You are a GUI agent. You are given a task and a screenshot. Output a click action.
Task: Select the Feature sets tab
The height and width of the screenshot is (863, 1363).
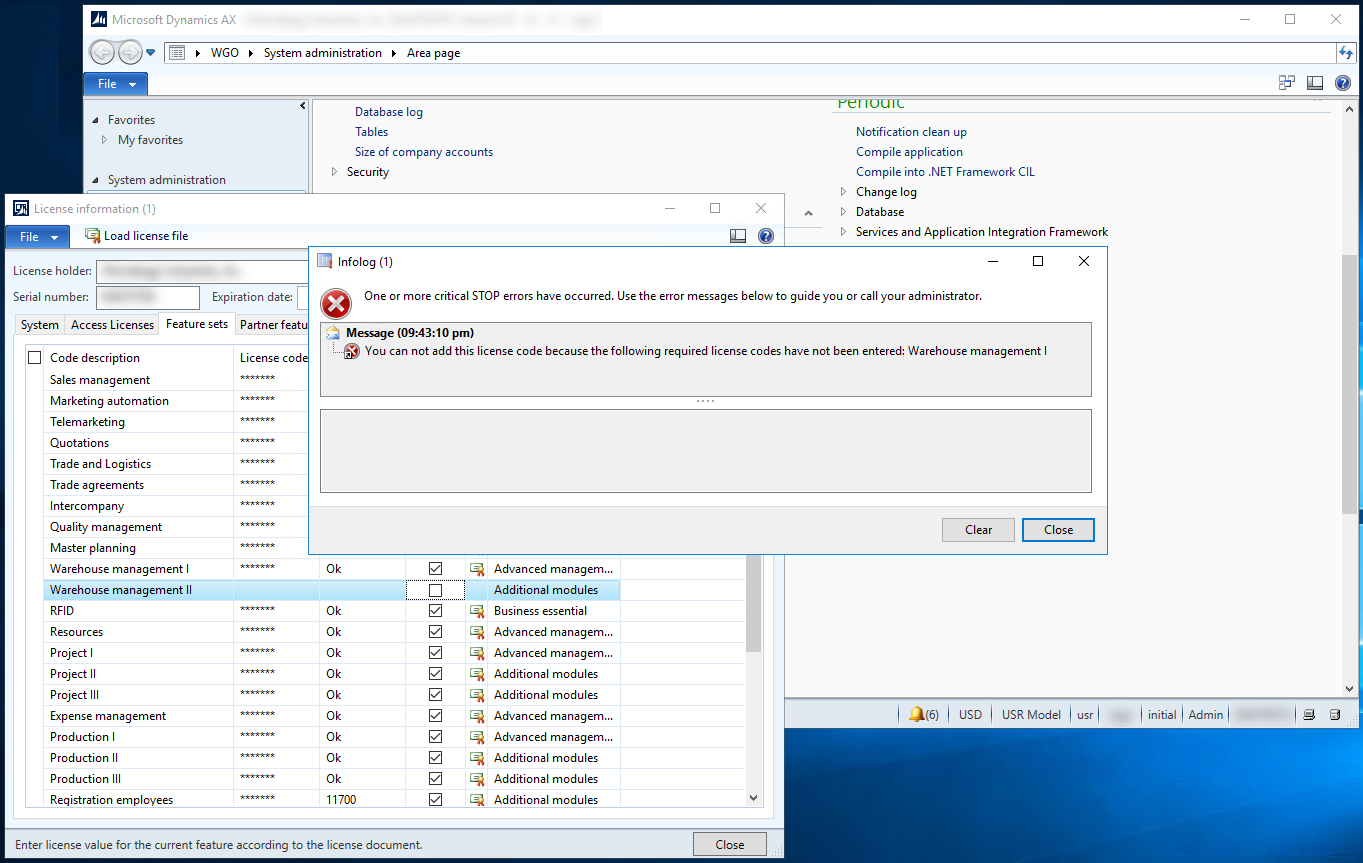[197, 324]
